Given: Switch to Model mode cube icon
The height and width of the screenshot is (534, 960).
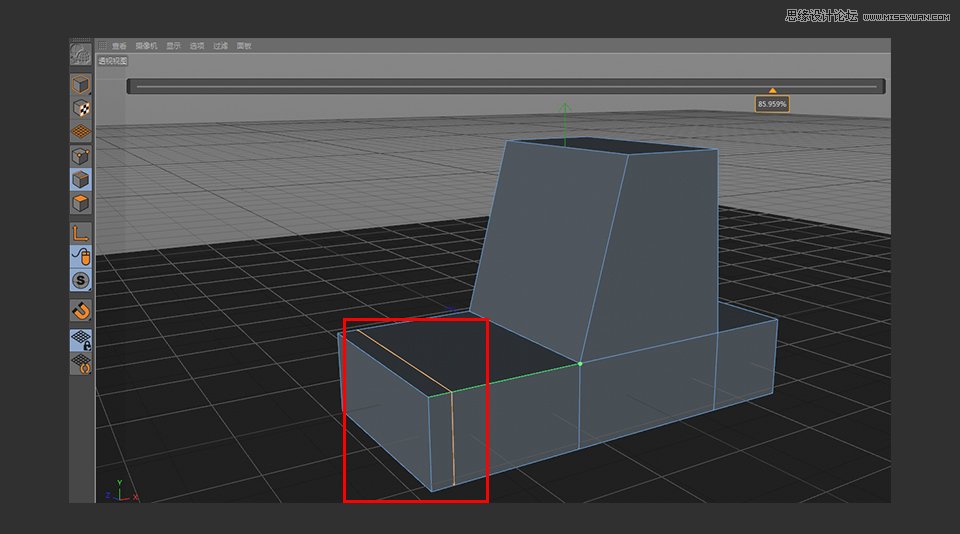Looking at the screenshot, I should point(81,84).
